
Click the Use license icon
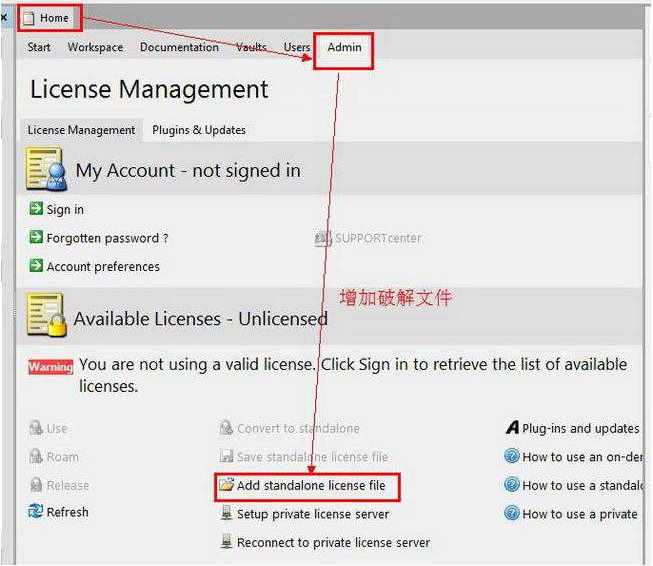tap(36, 427)
